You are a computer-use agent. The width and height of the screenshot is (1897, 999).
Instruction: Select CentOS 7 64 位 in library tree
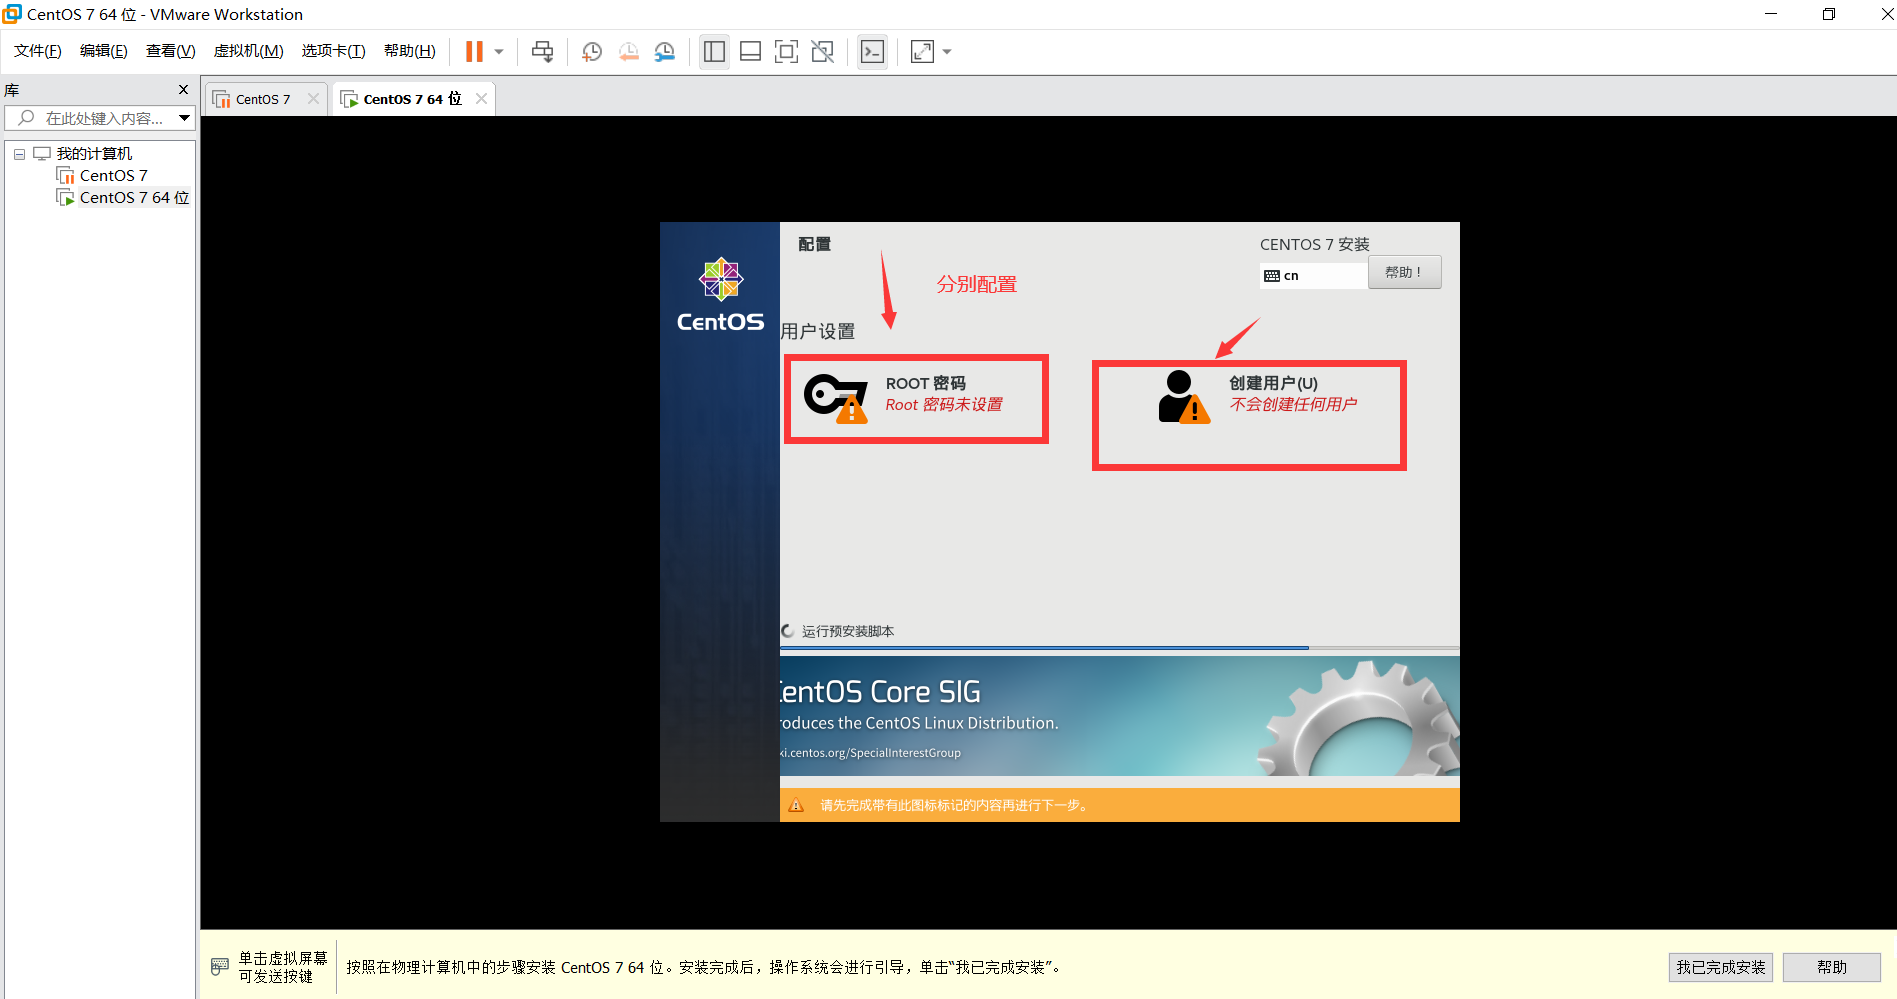point(134,197)
